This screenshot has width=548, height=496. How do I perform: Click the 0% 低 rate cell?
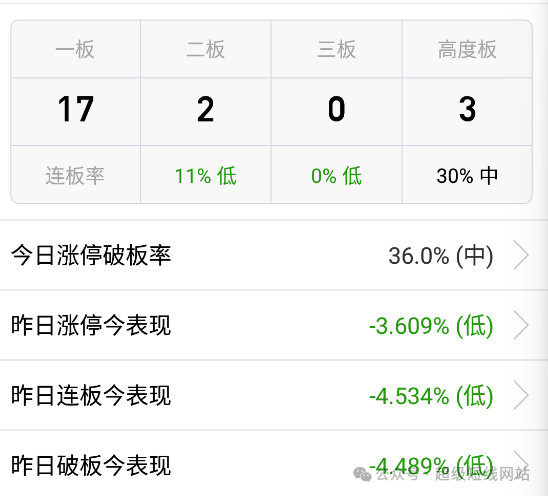337,175
